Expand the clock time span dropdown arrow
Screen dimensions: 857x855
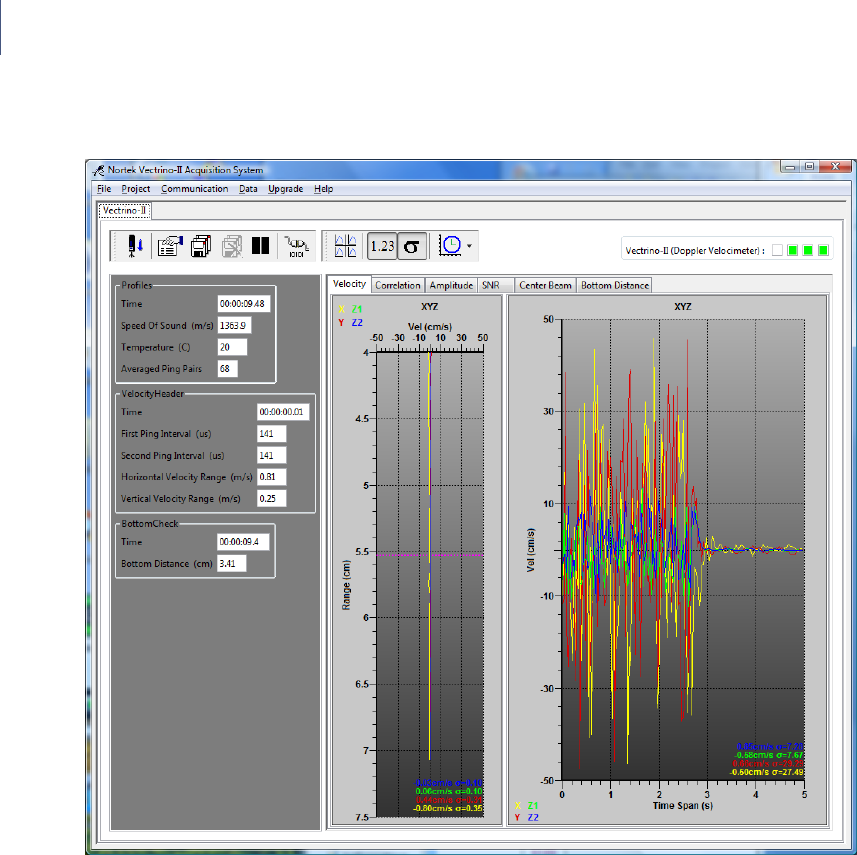468,246
